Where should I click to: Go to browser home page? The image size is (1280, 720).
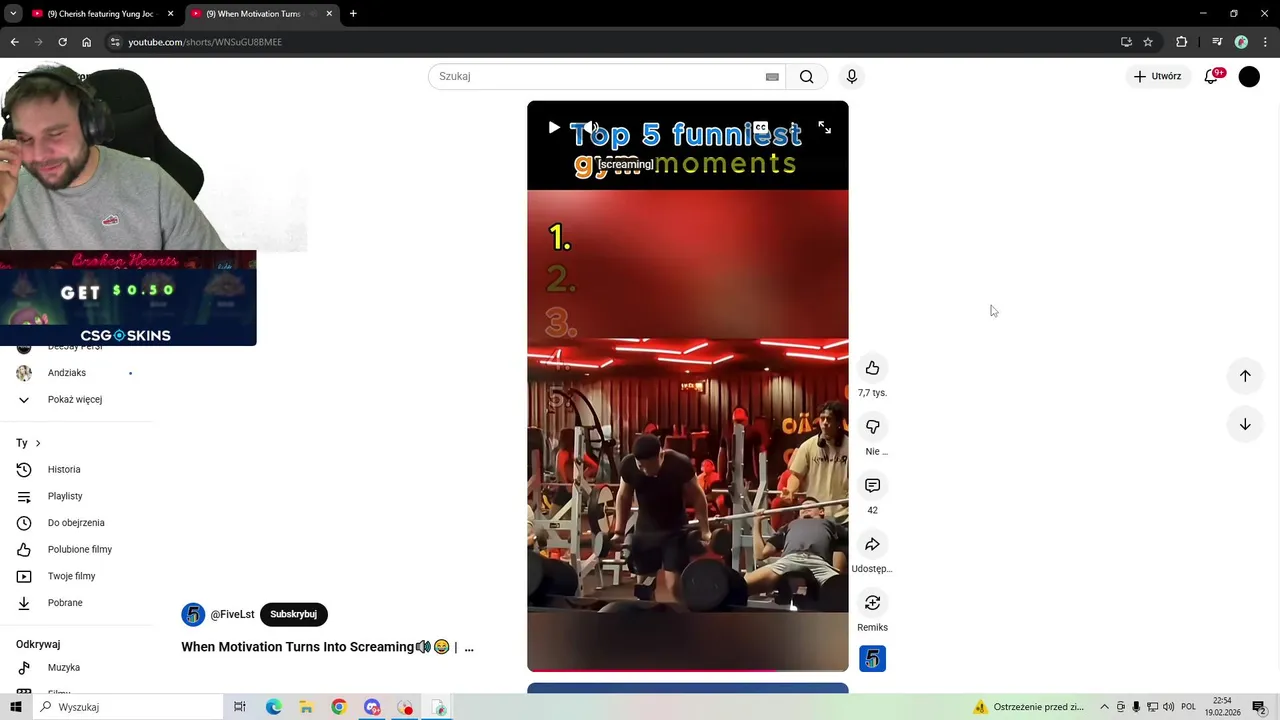[86, 42]
